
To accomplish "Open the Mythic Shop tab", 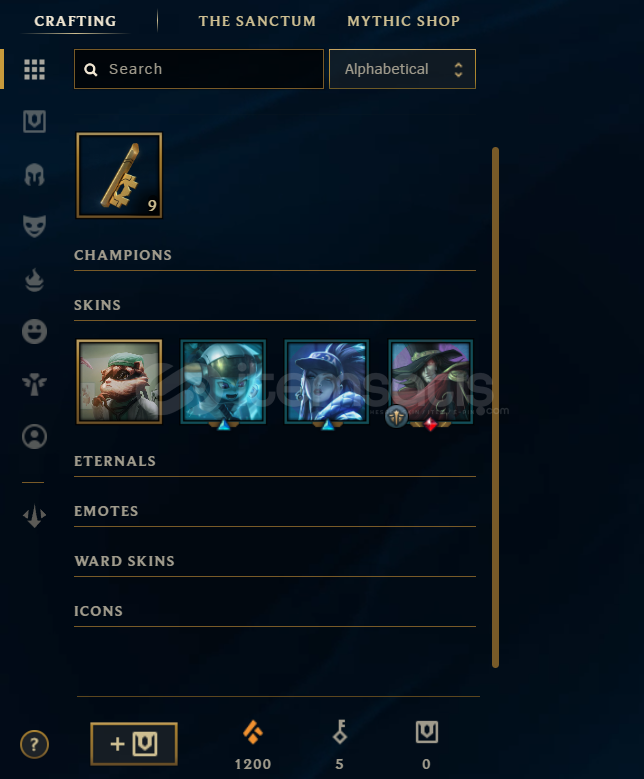I will 403,21.
